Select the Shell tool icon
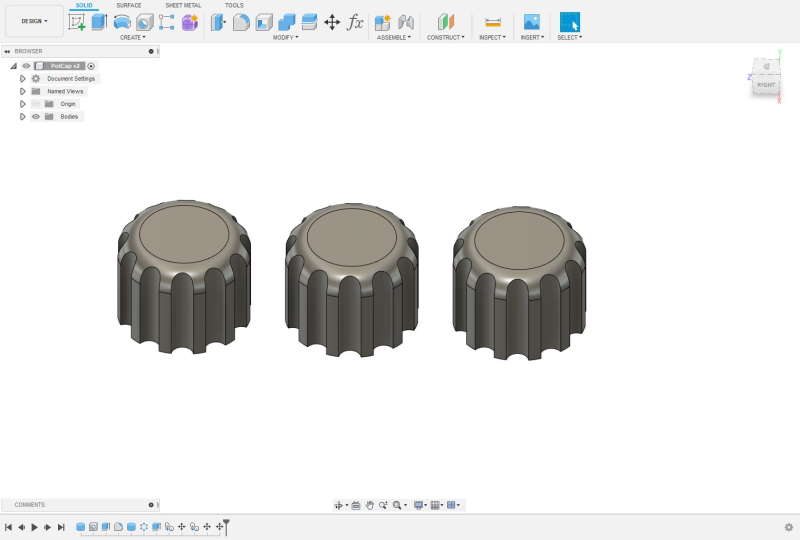 [264, 22]
